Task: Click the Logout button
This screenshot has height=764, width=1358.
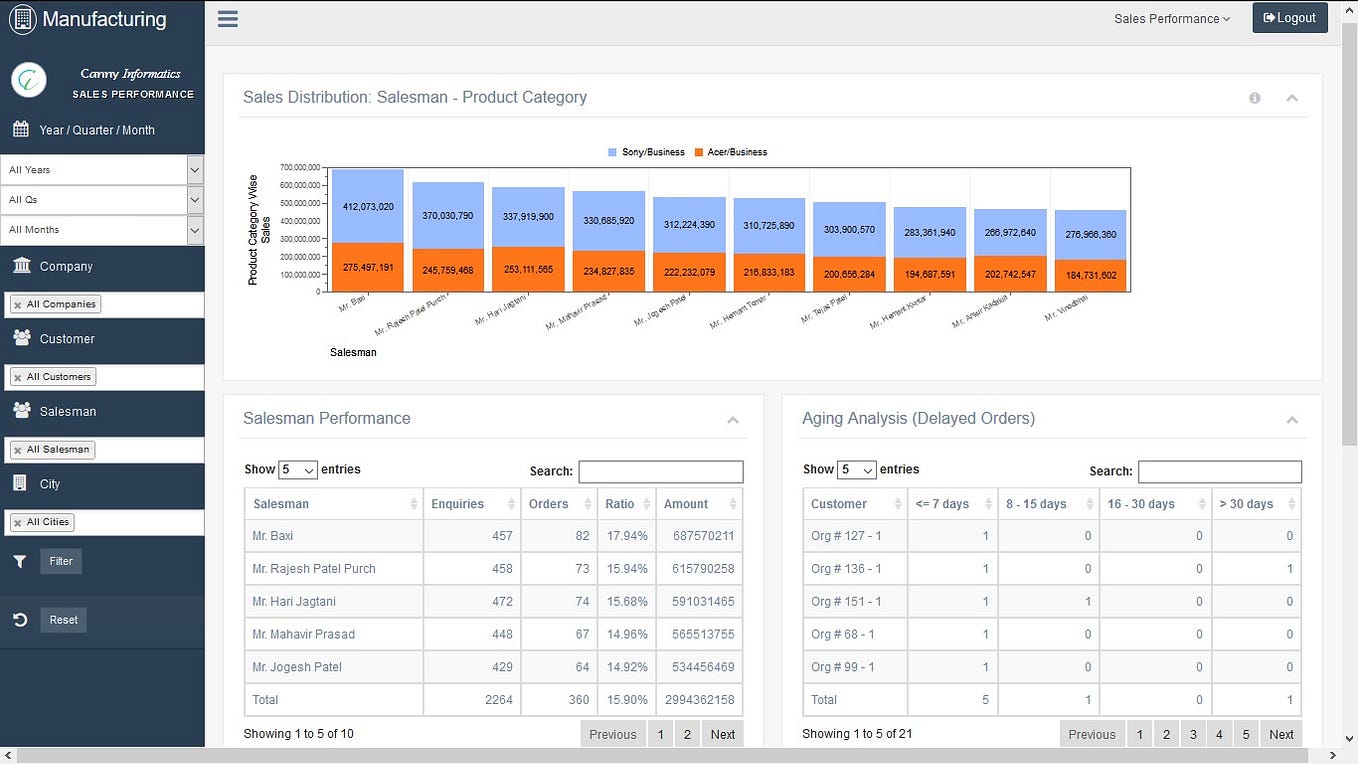Action: click(x=1290, y=17)
